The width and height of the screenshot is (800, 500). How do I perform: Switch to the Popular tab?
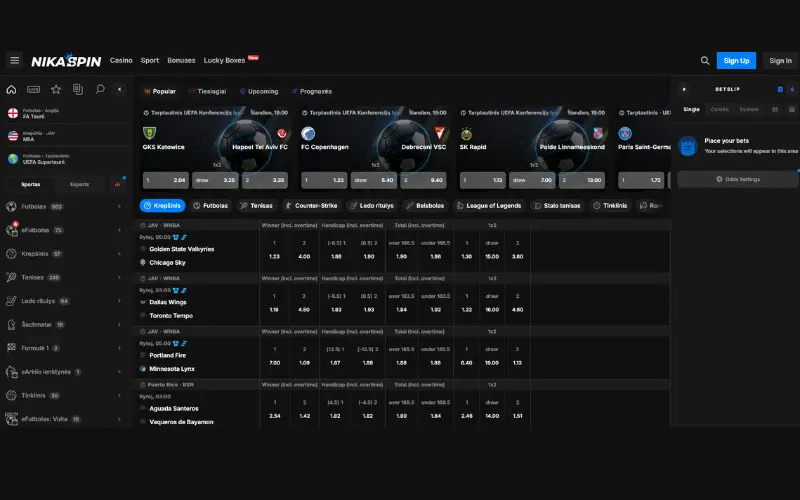coord(160,91)
